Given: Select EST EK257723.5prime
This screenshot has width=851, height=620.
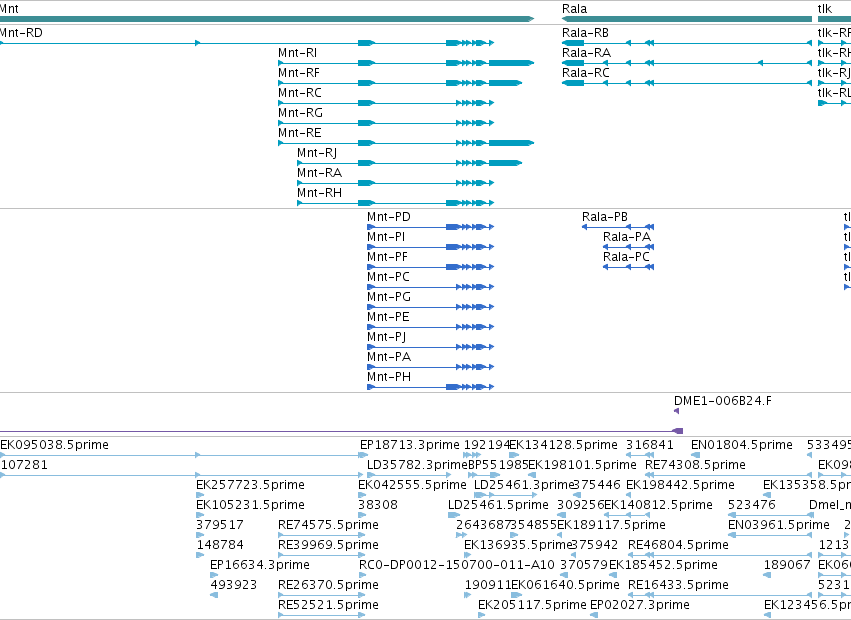Looking at the screenshot, I should point(250,485).
